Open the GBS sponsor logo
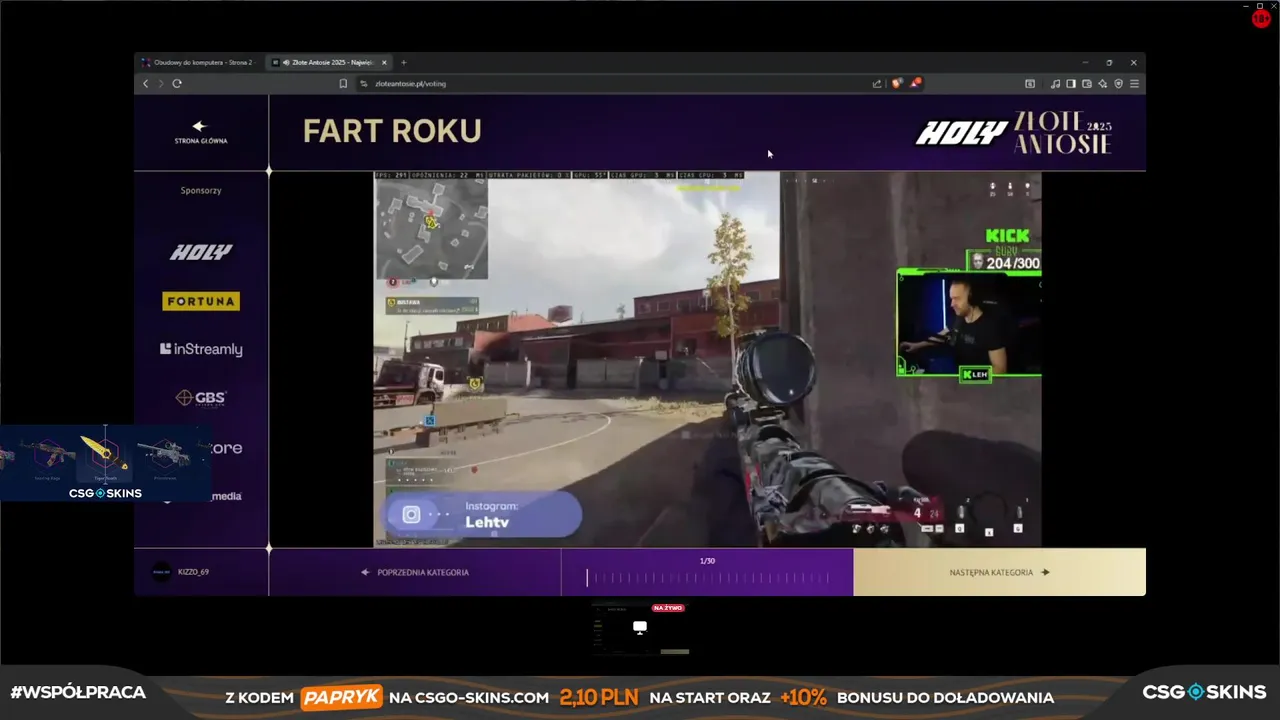This screenshot has width=1280, height=720. (201, 398)
